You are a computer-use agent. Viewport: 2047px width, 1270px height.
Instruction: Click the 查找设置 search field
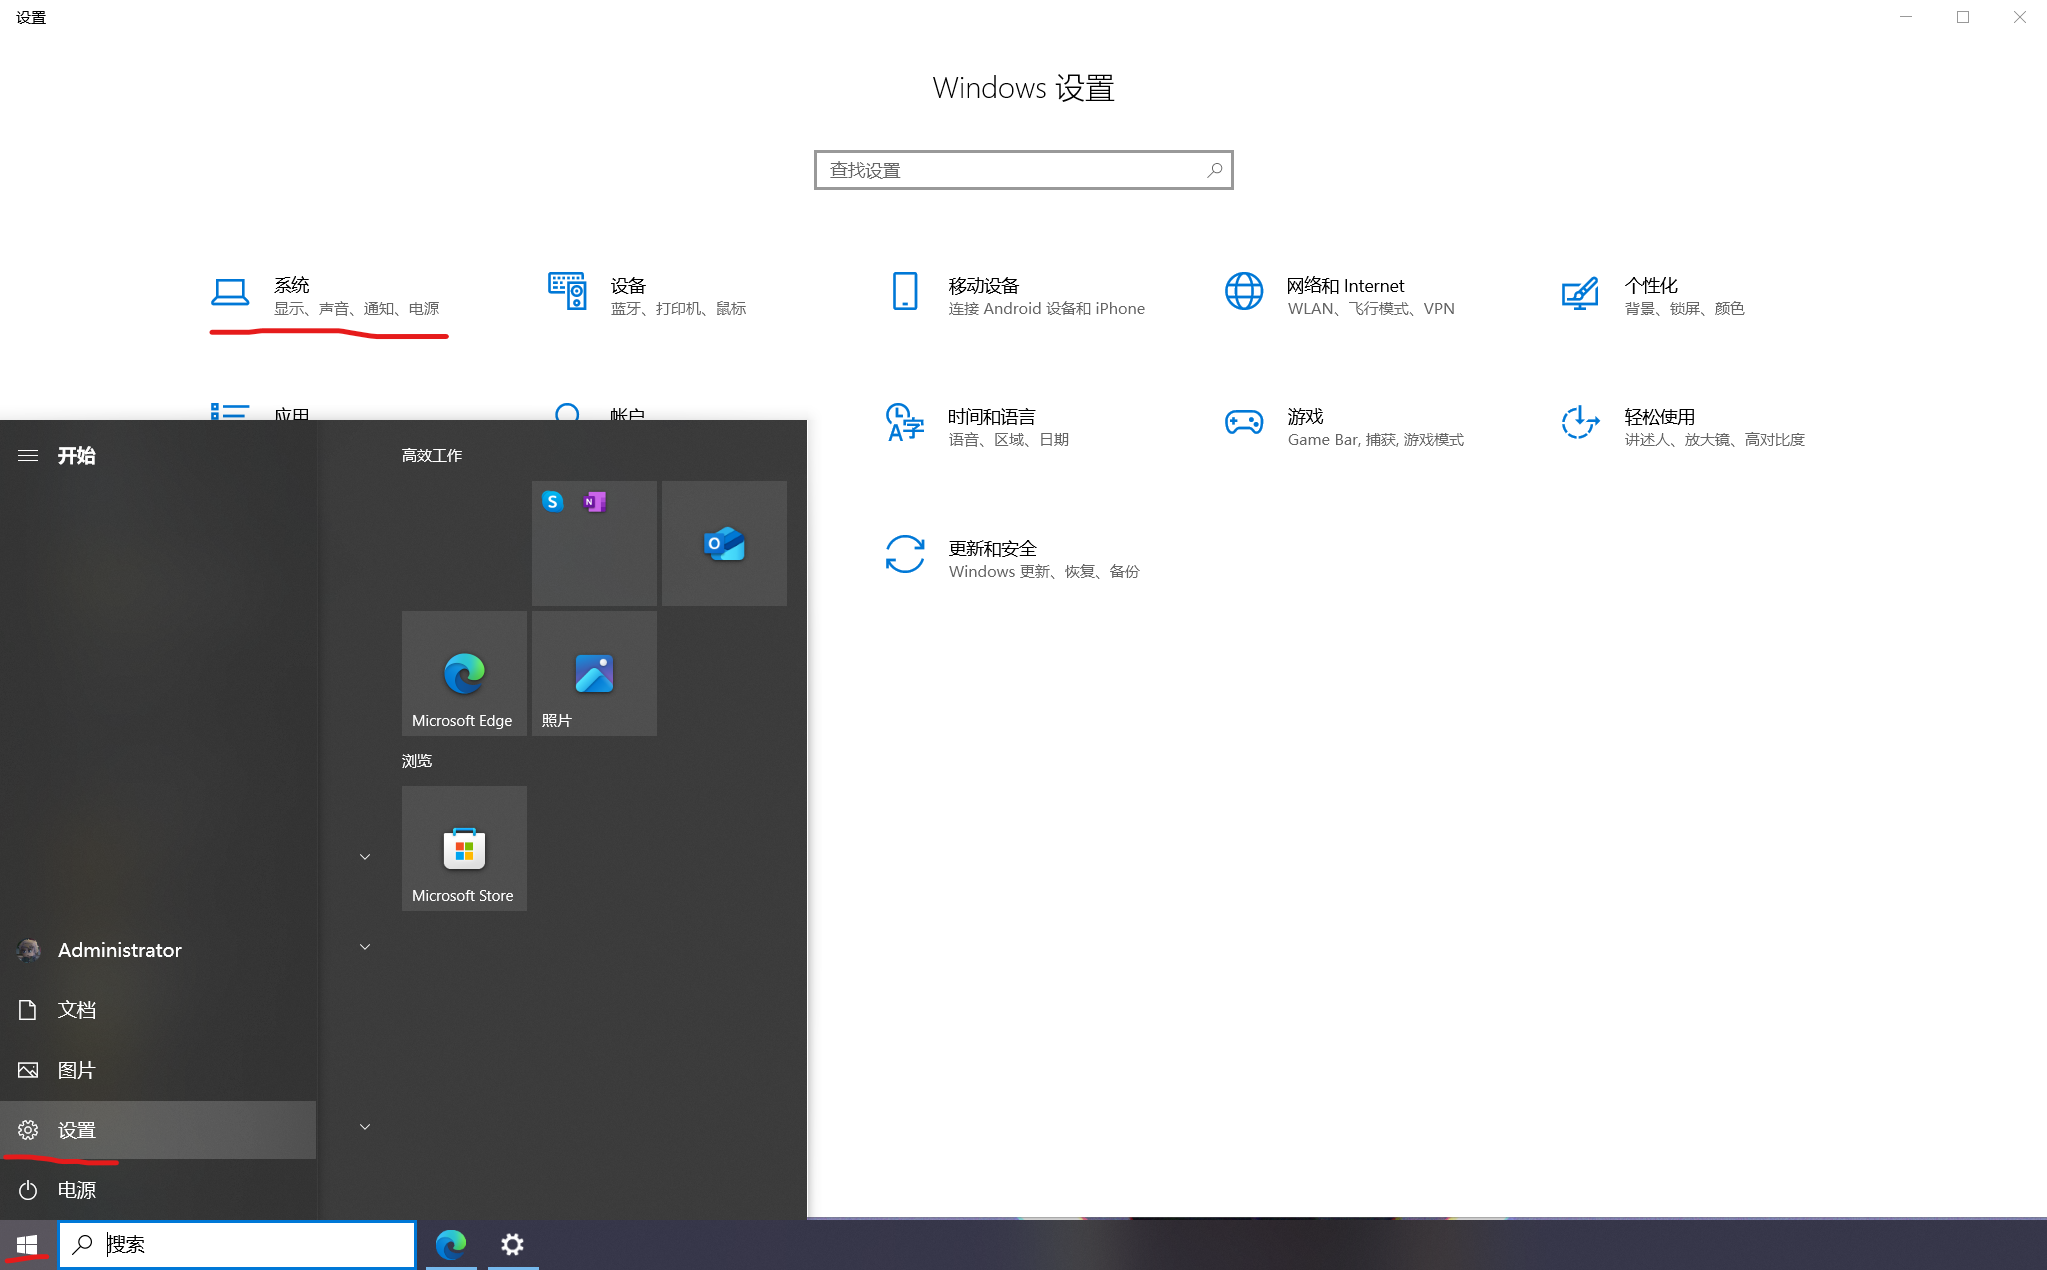point(1010,170)
